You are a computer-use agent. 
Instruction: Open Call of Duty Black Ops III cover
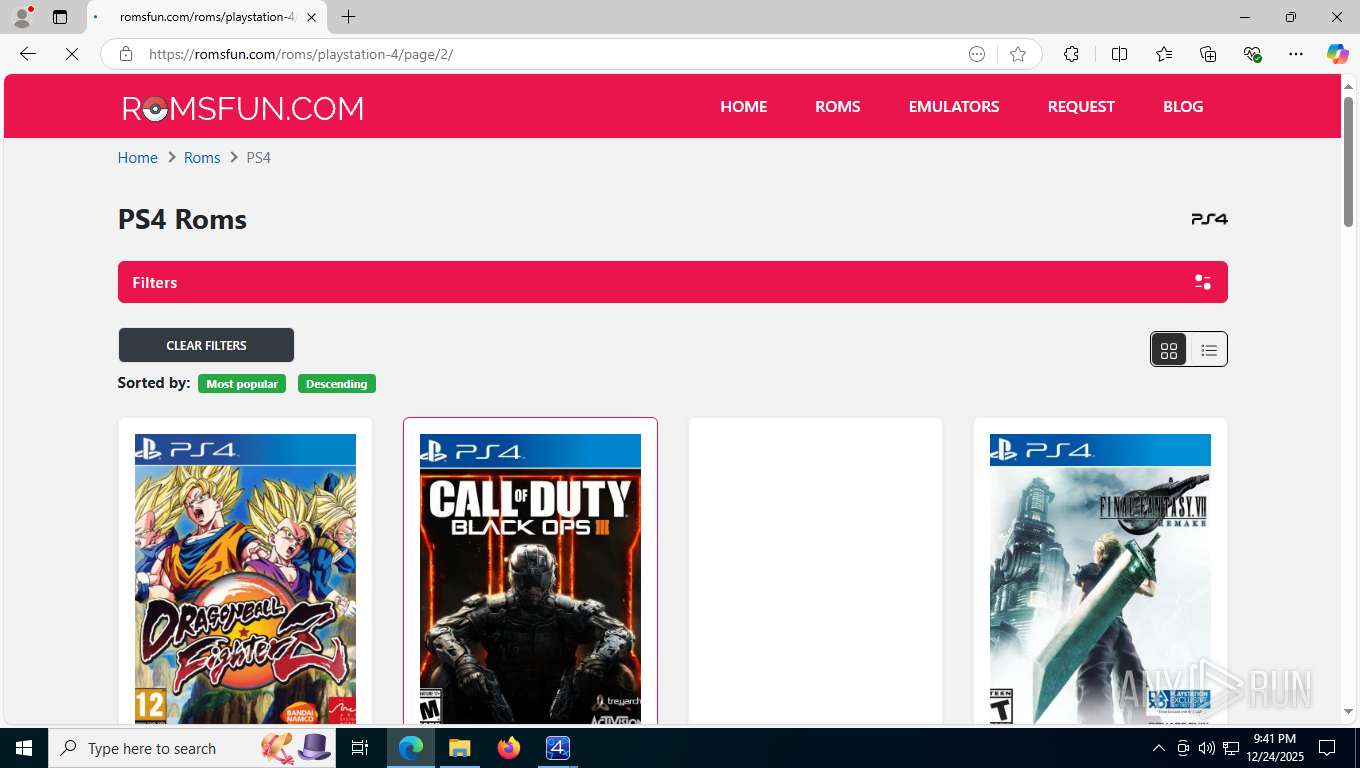click(530, 579)
